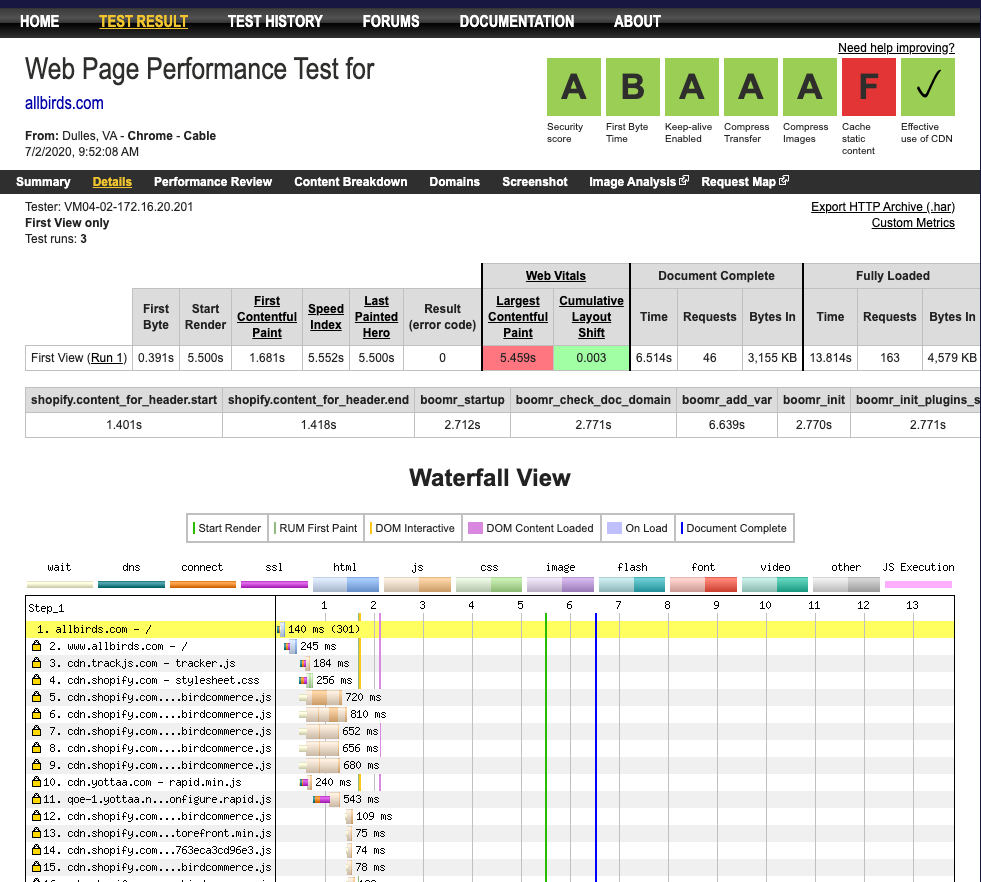The image size is (981, 882).
Task: Click the lock icon on 763eca3cd96e3.js row 14
Action: [36, 849]
